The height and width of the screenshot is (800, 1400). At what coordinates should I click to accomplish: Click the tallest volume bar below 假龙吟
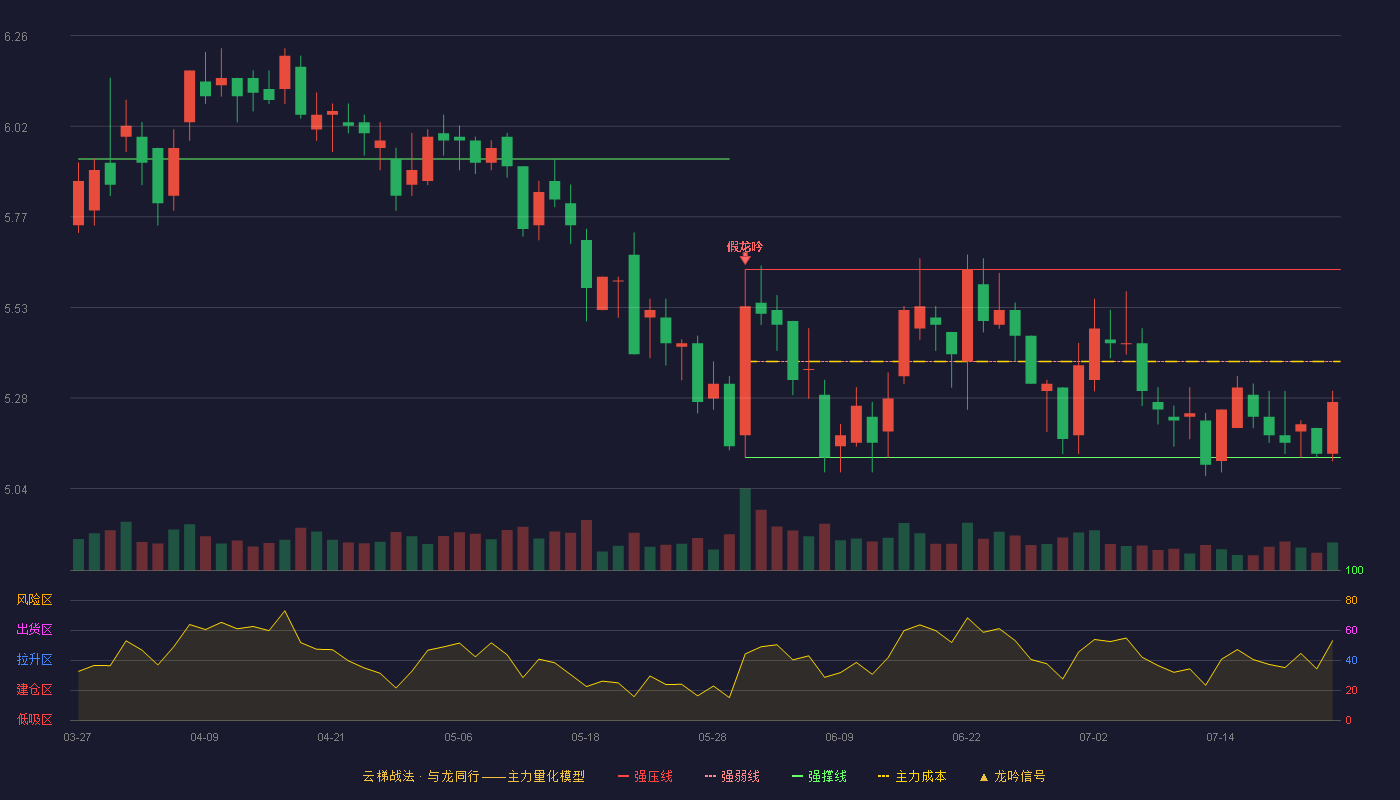[745, 529]
